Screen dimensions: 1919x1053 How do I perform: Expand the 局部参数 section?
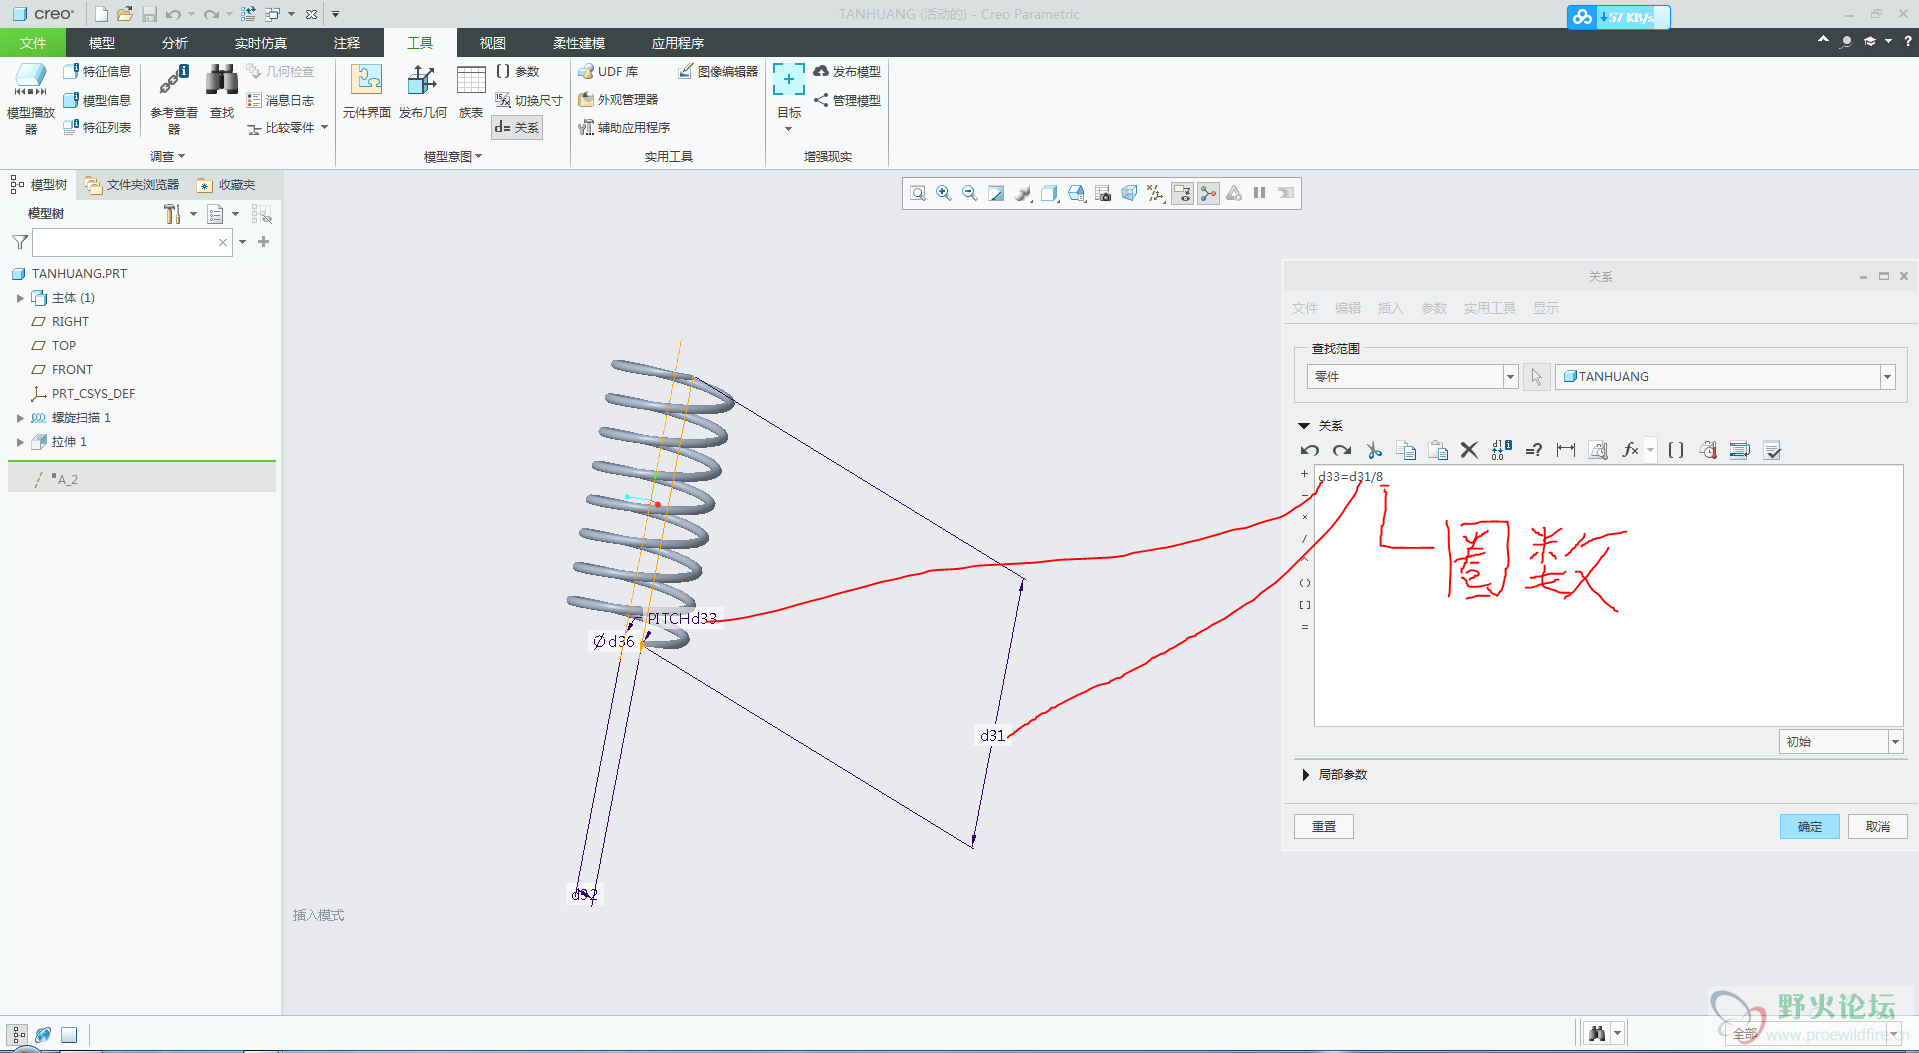[1306, 775]
